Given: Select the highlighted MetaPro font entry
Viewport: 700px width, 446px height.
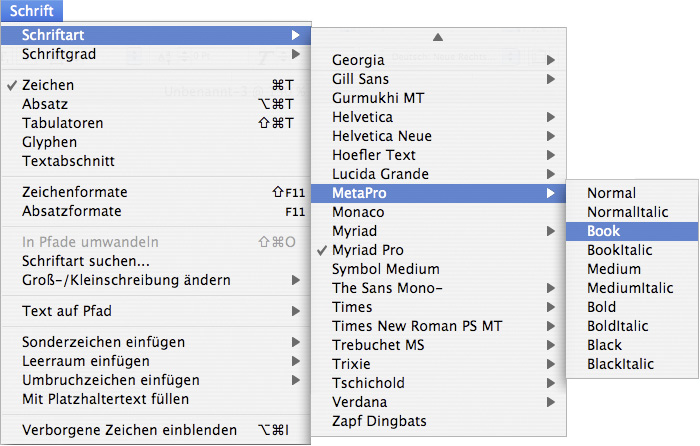Looking at the screenshot, I should [439, 193].
